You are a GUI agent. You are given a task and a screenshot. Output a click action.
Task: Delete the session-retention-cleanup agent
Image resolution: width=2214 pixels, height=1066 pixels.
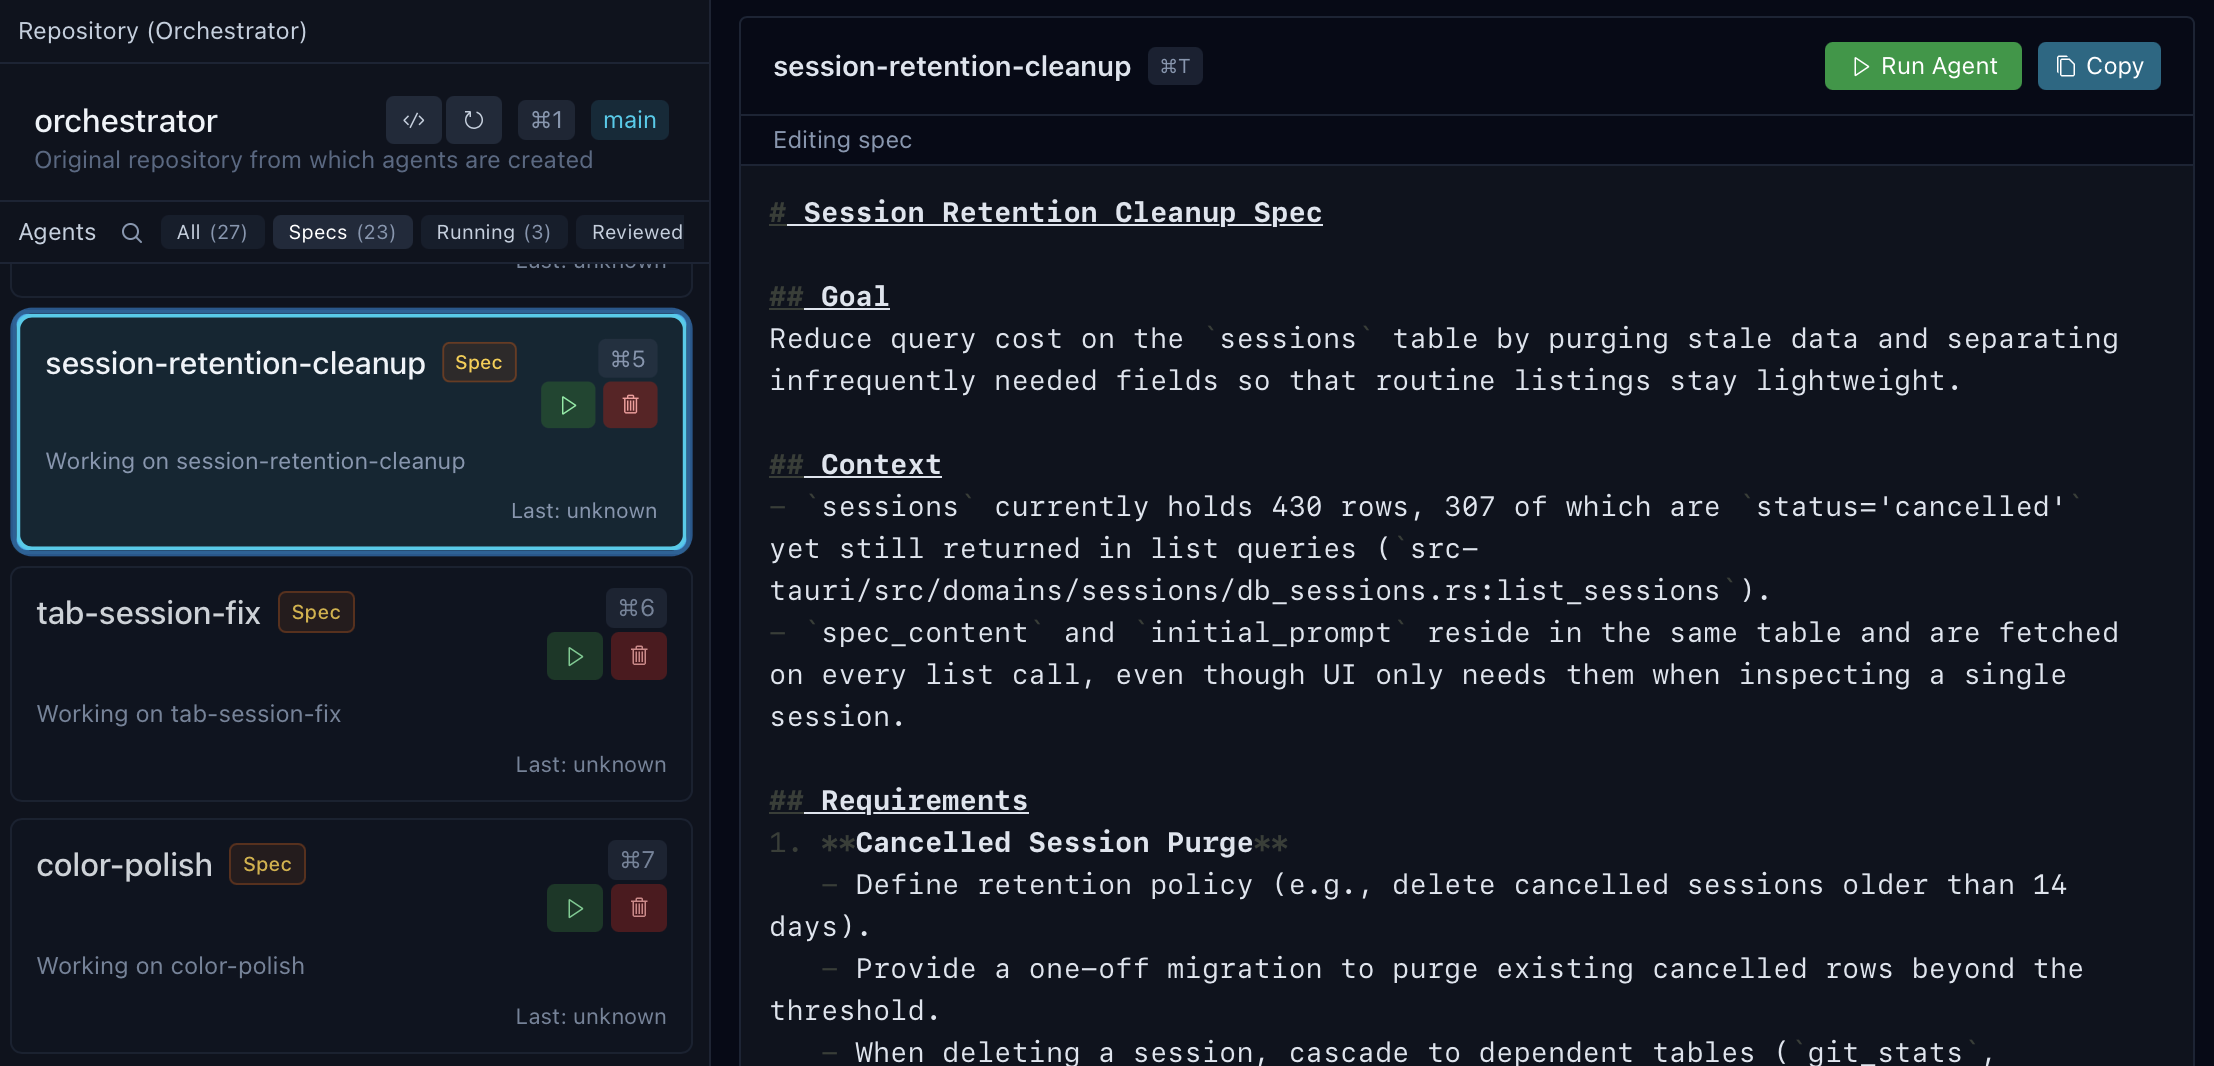630,404
